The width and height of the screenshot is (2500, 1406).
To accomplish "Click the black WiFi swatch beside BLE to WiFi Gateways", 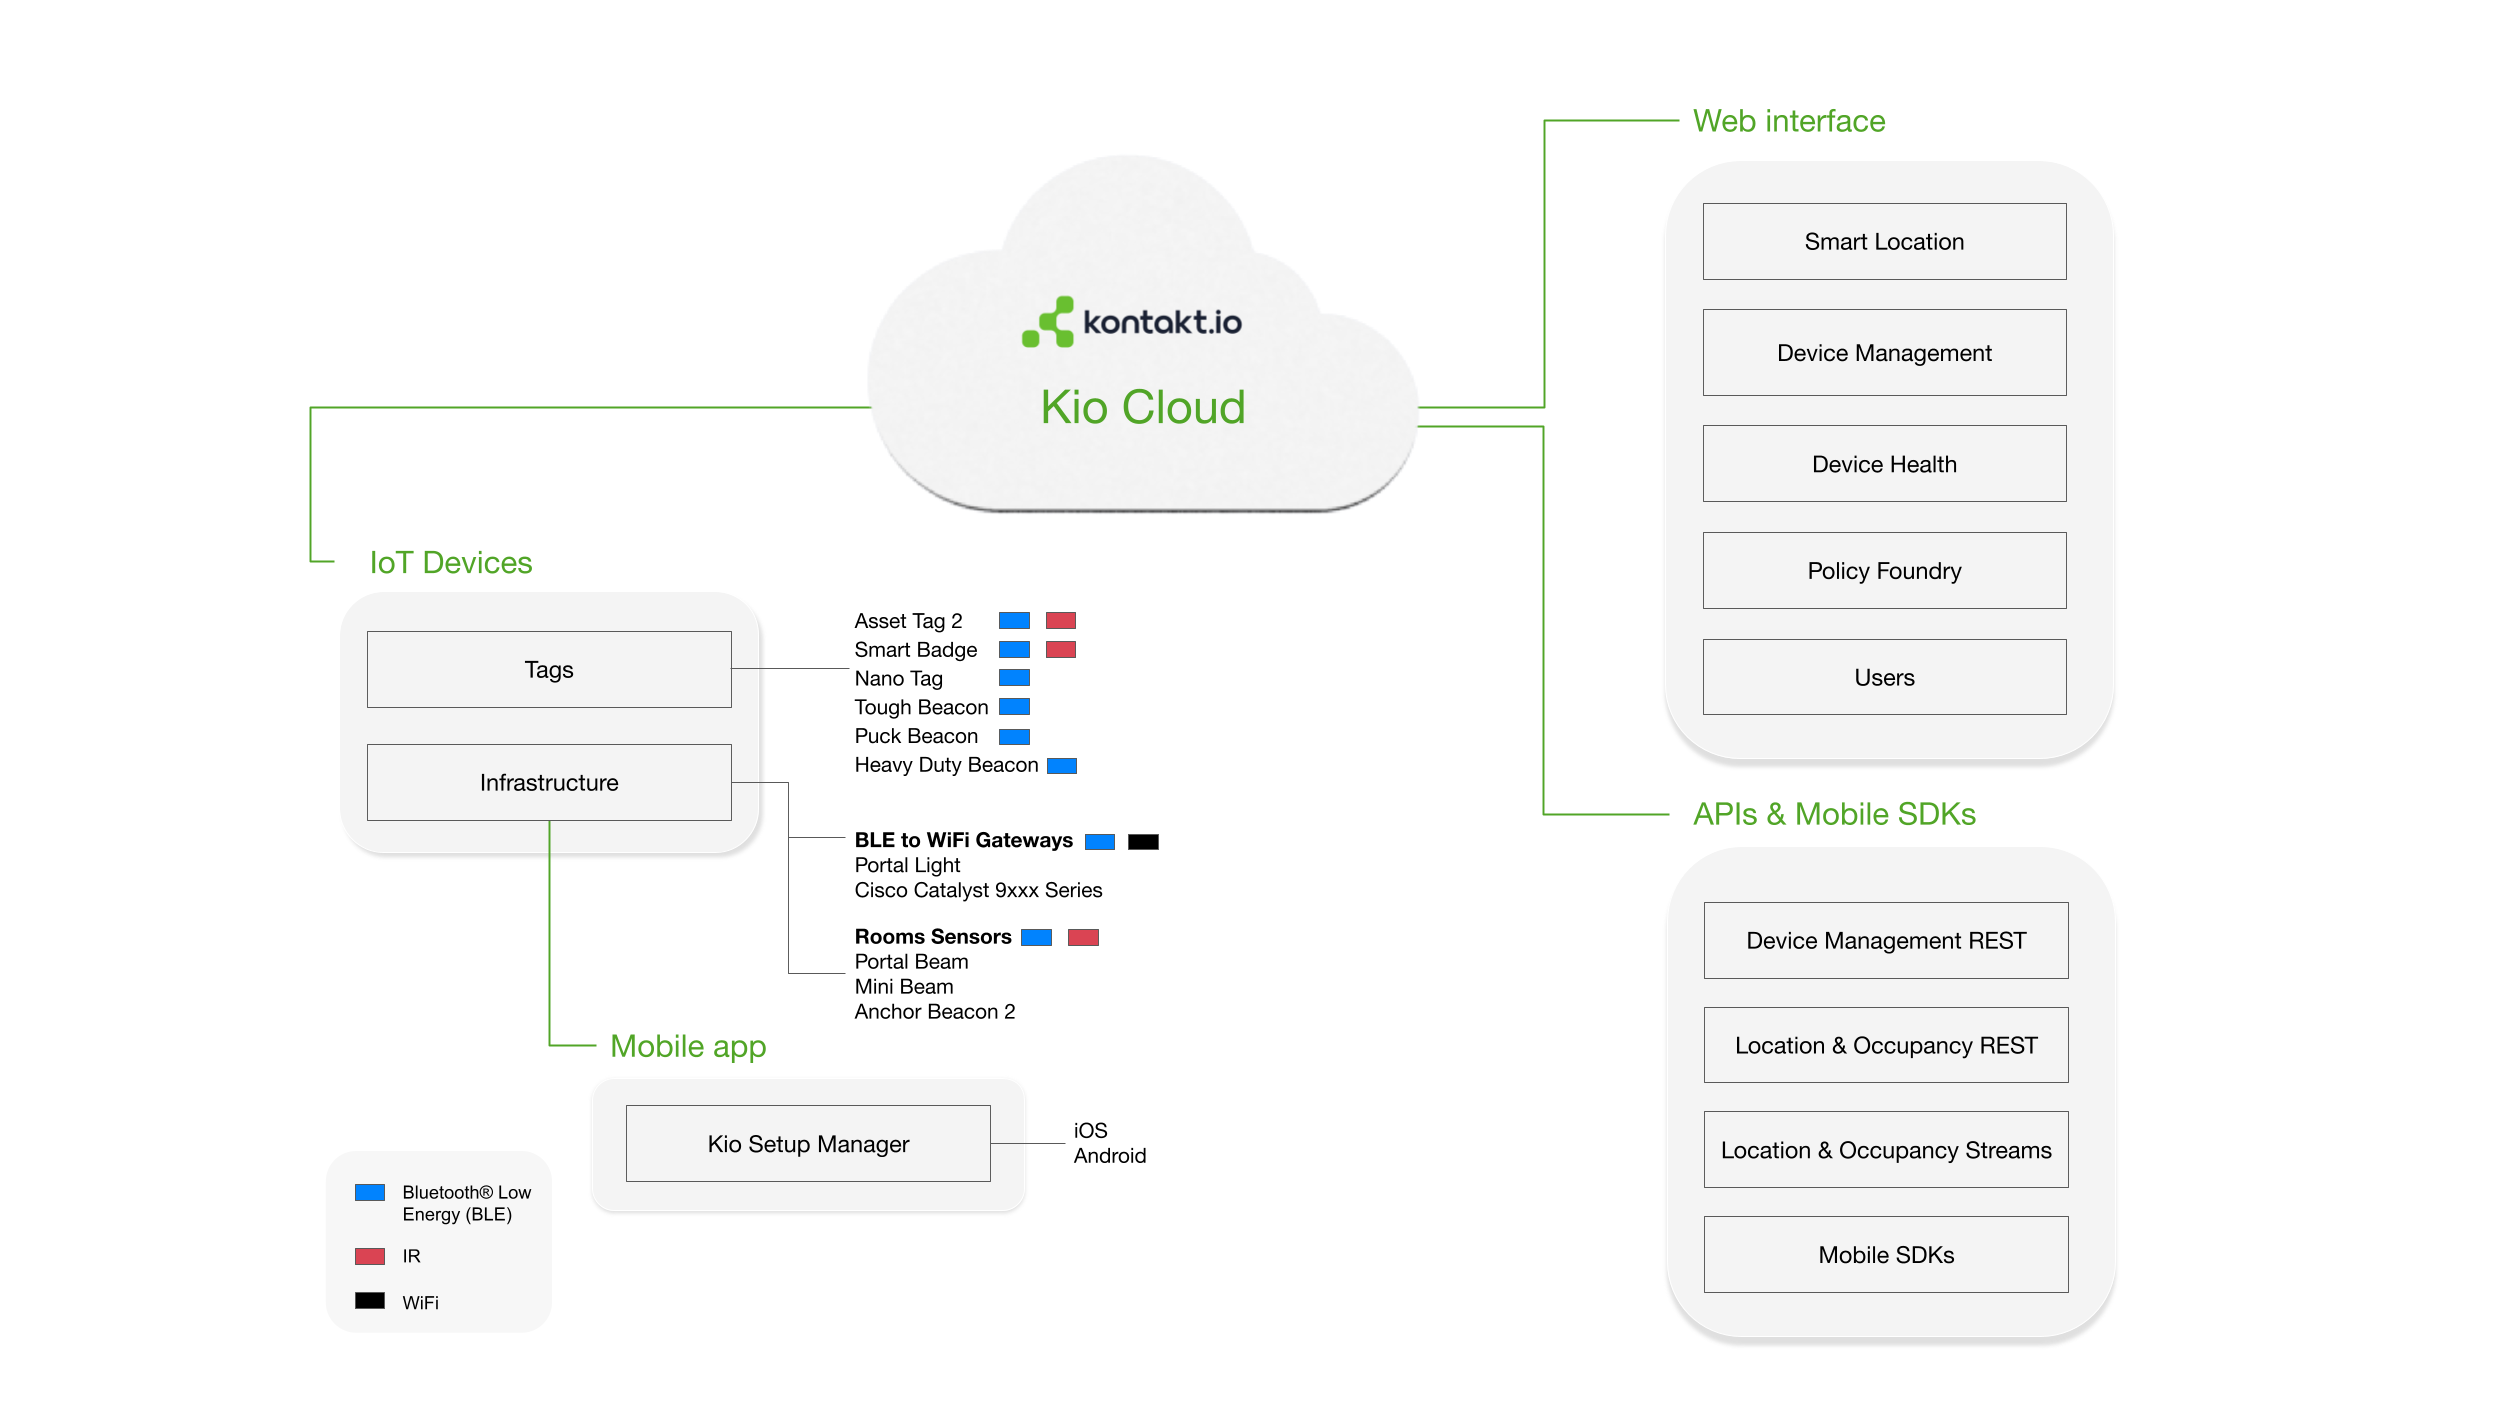I will [1143, 842].
